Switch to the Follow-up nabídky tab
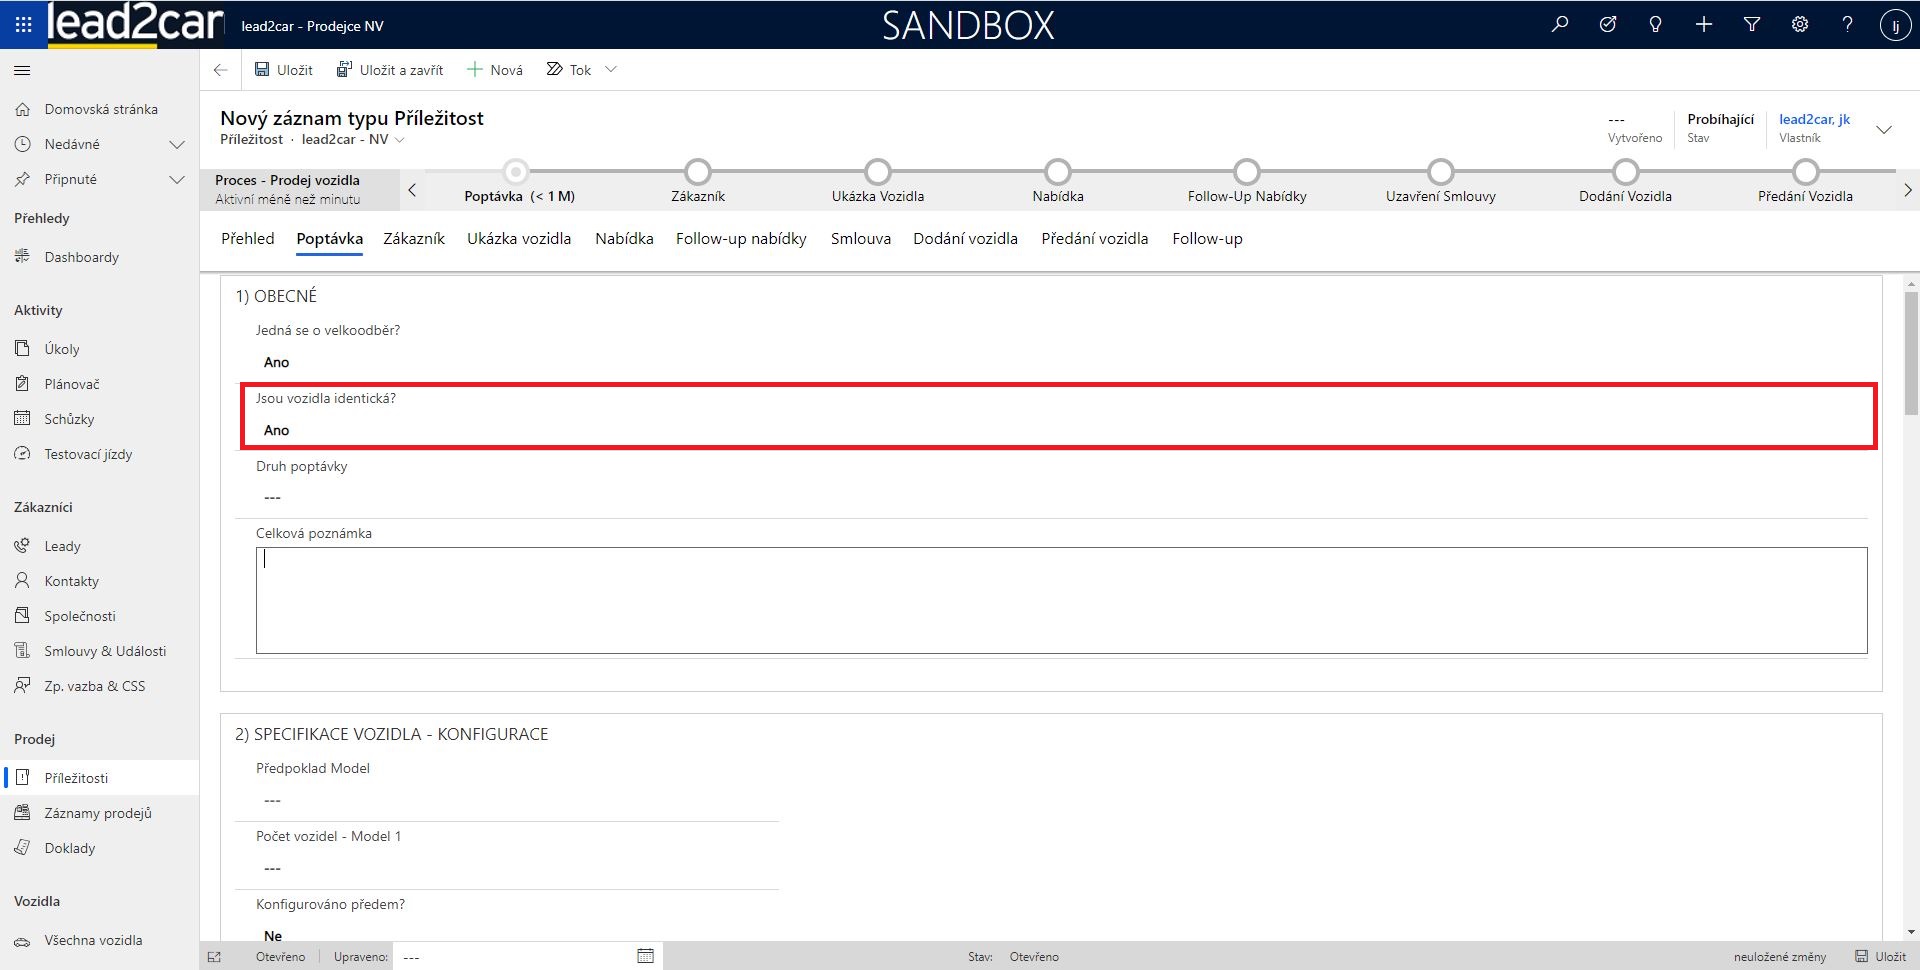Image resolution: width=1920 pixels, height=970 pixels. pos(741,239)
